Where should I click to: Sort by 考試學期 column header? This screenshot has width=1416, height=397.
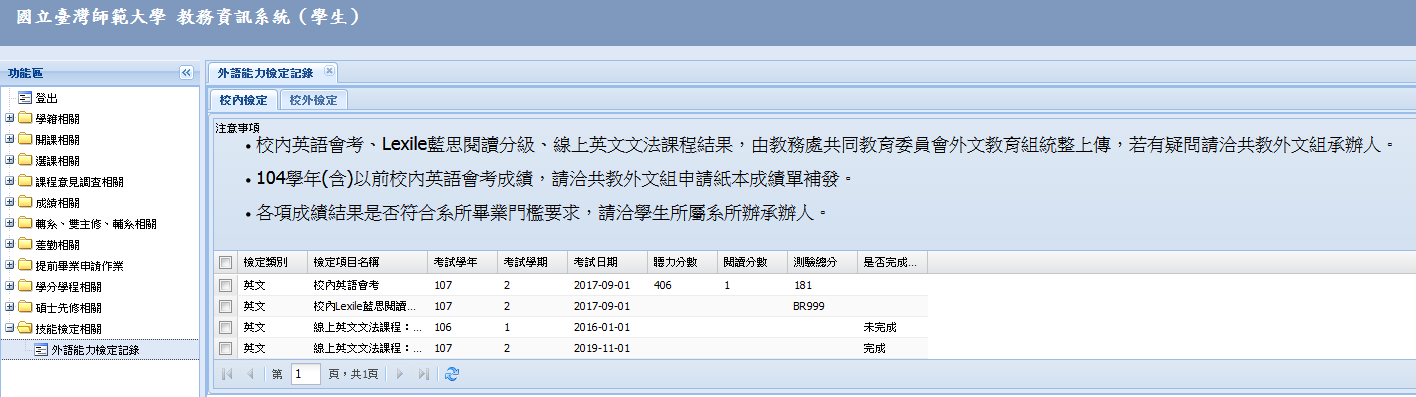click(x=532, y=262)
